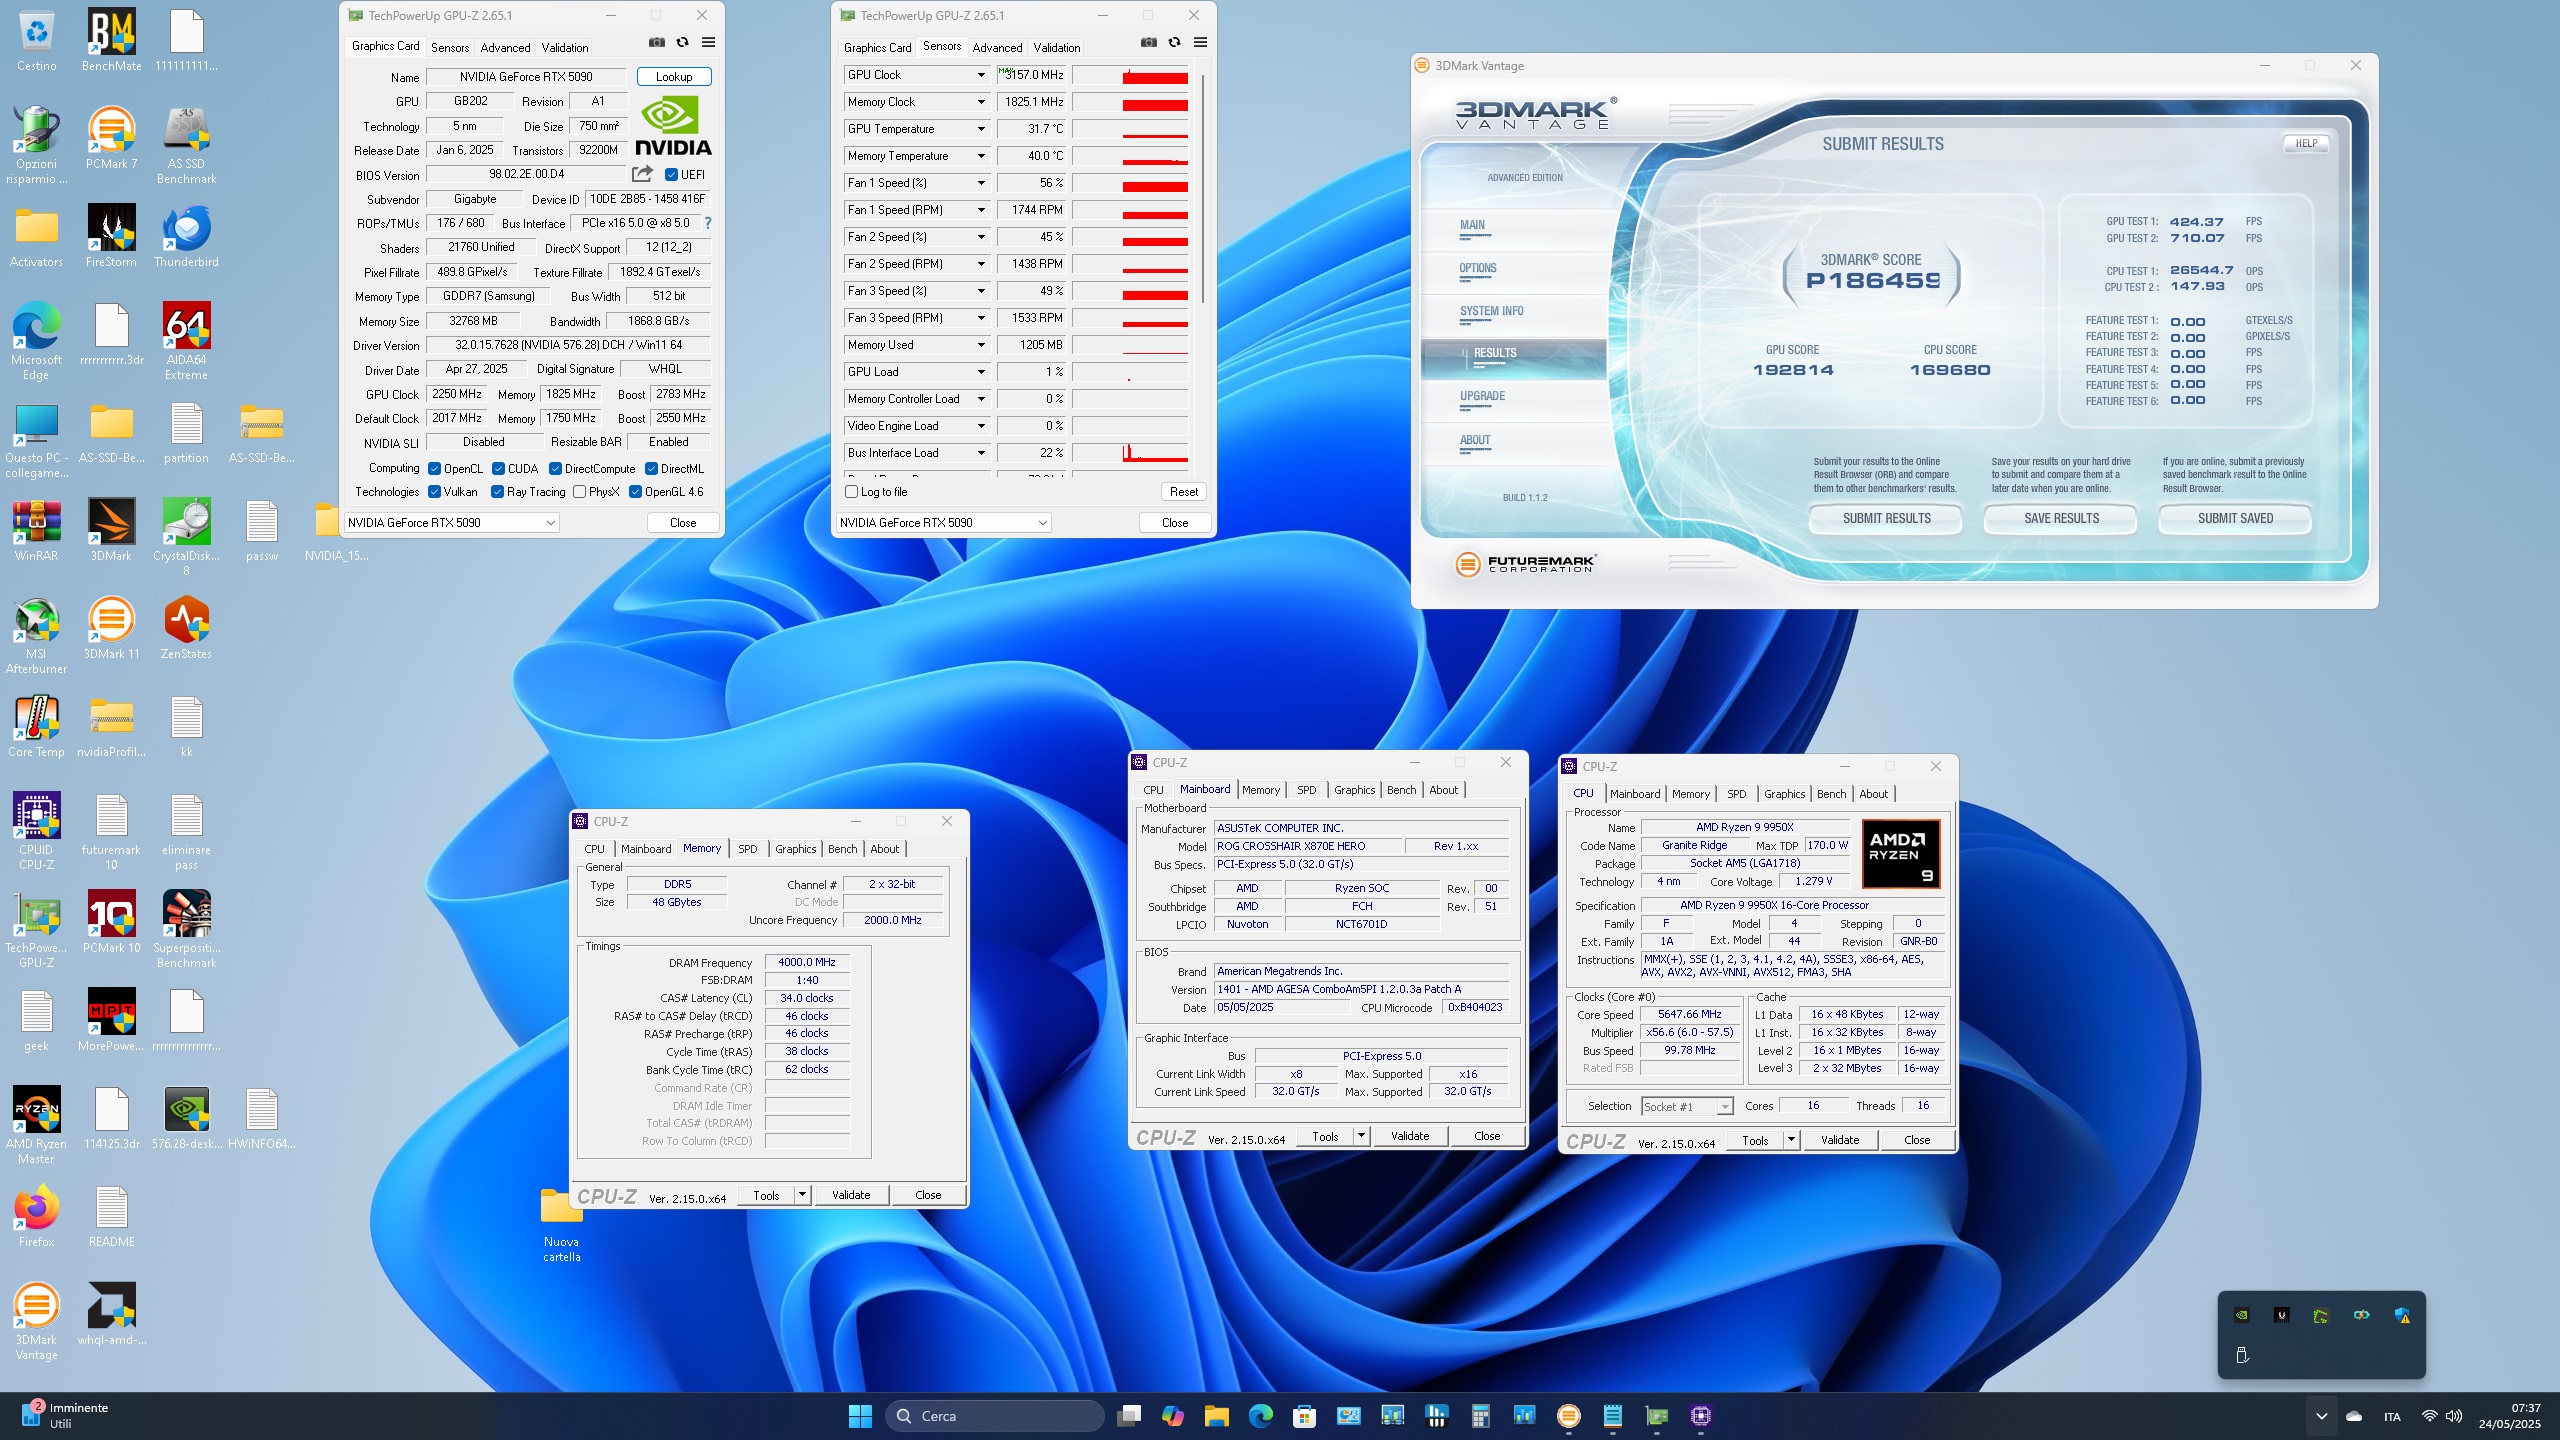Open Socket #1 selection dropdown in CPU-Z
The image size is (2560, 1440).
1687,1106
